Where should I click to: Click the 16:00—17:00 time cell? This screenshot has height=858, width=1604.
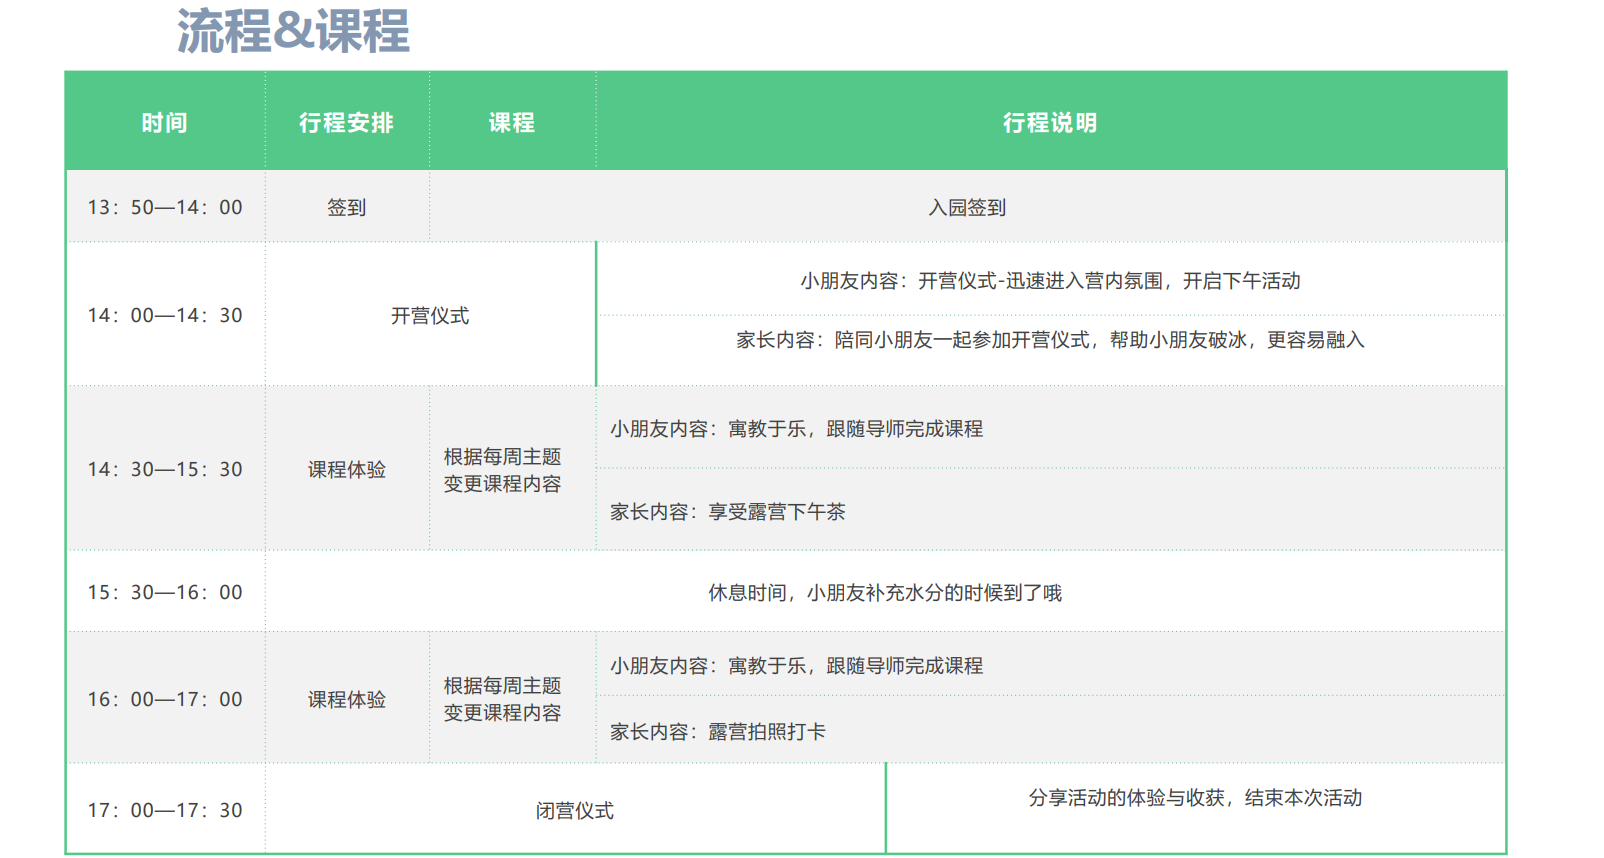[x=165, y=699]
